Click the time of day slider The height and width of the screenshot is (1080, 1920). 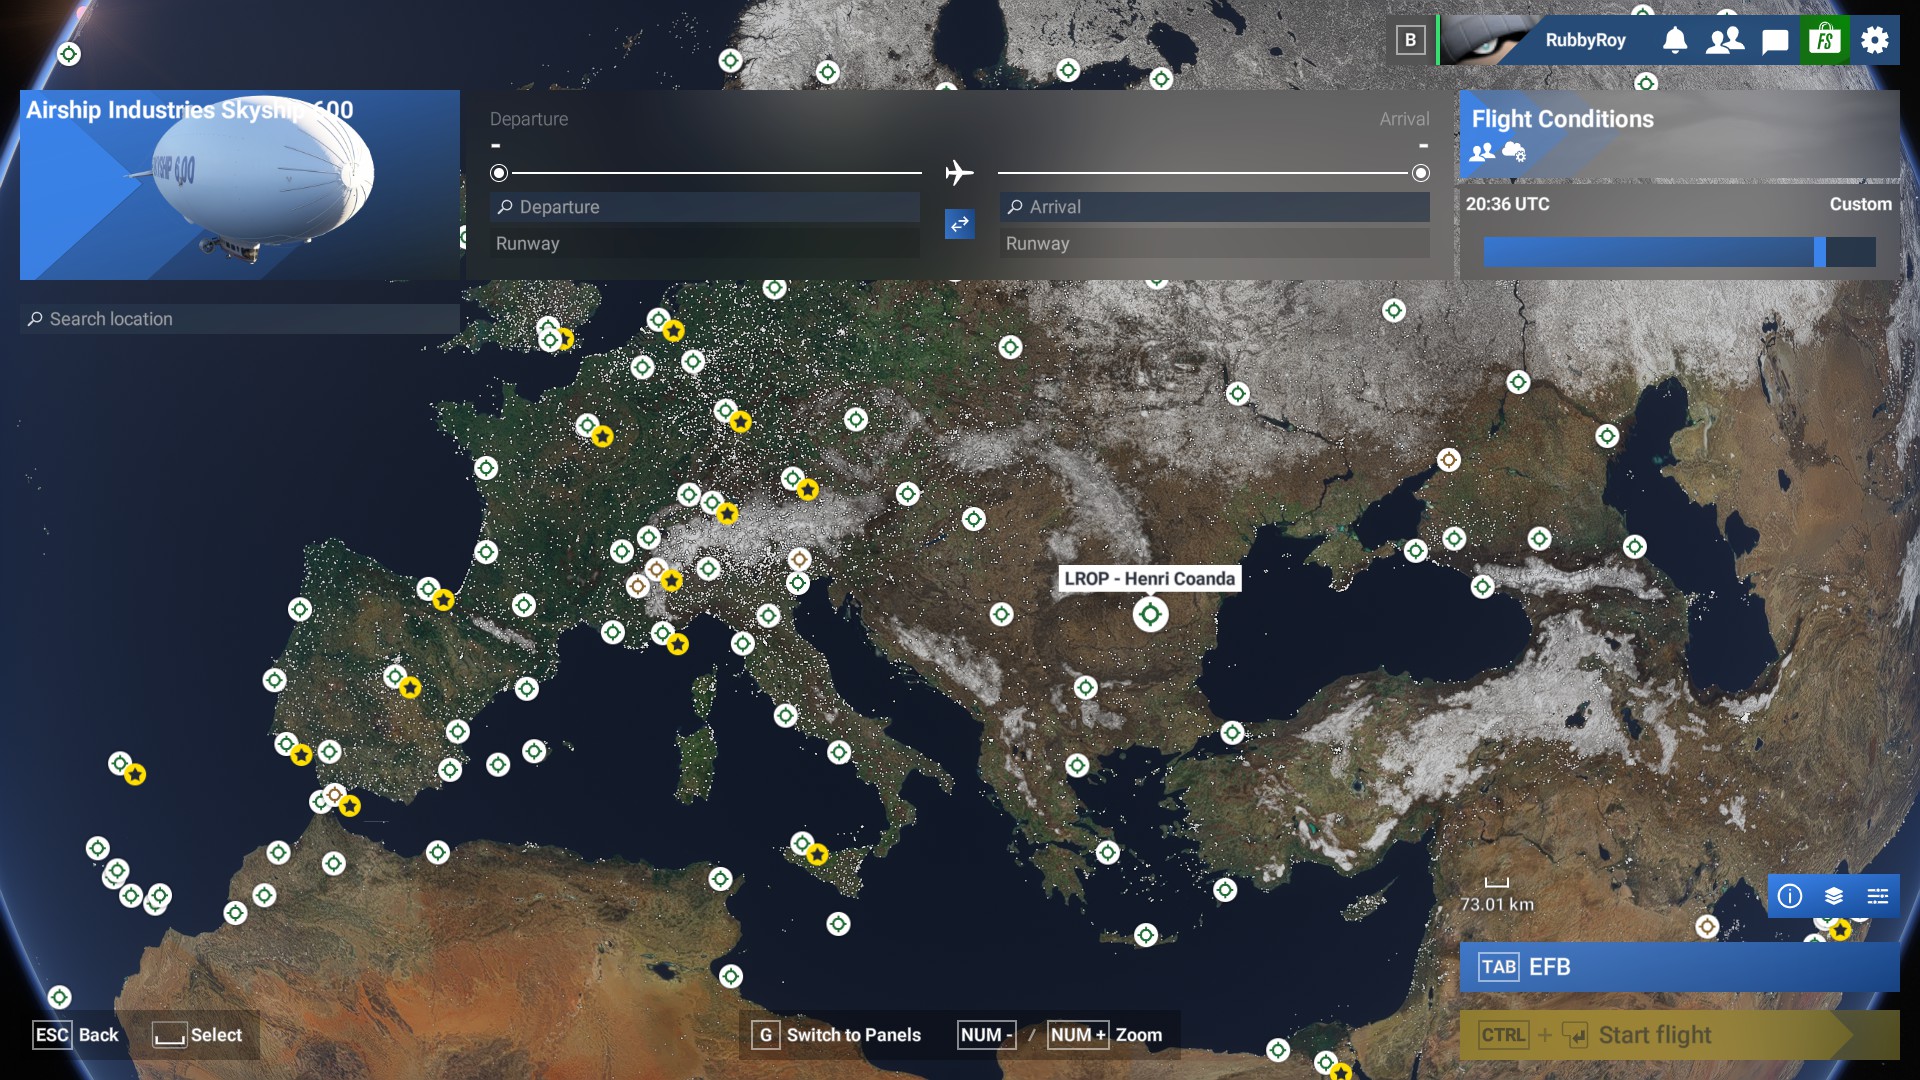(1678, 252)
